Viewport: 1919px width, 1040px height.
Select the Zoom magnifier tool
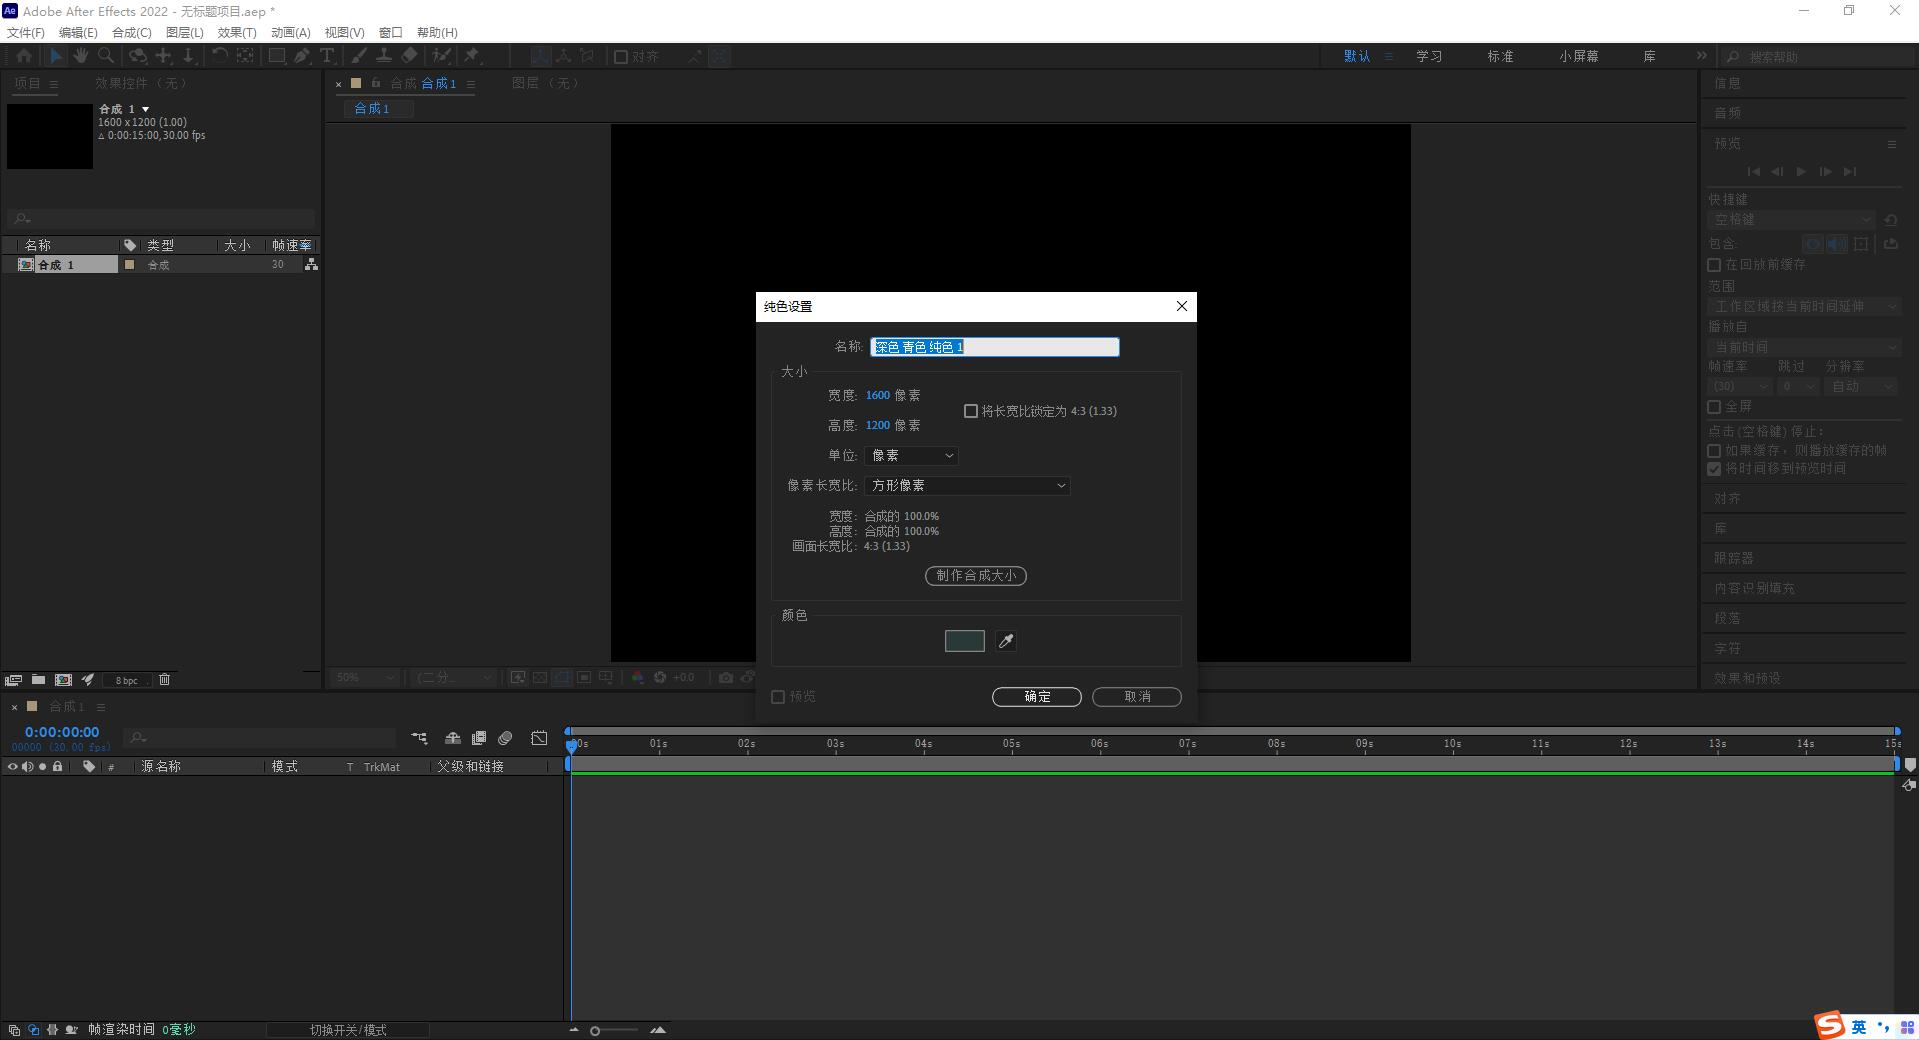tap(106, 56)
